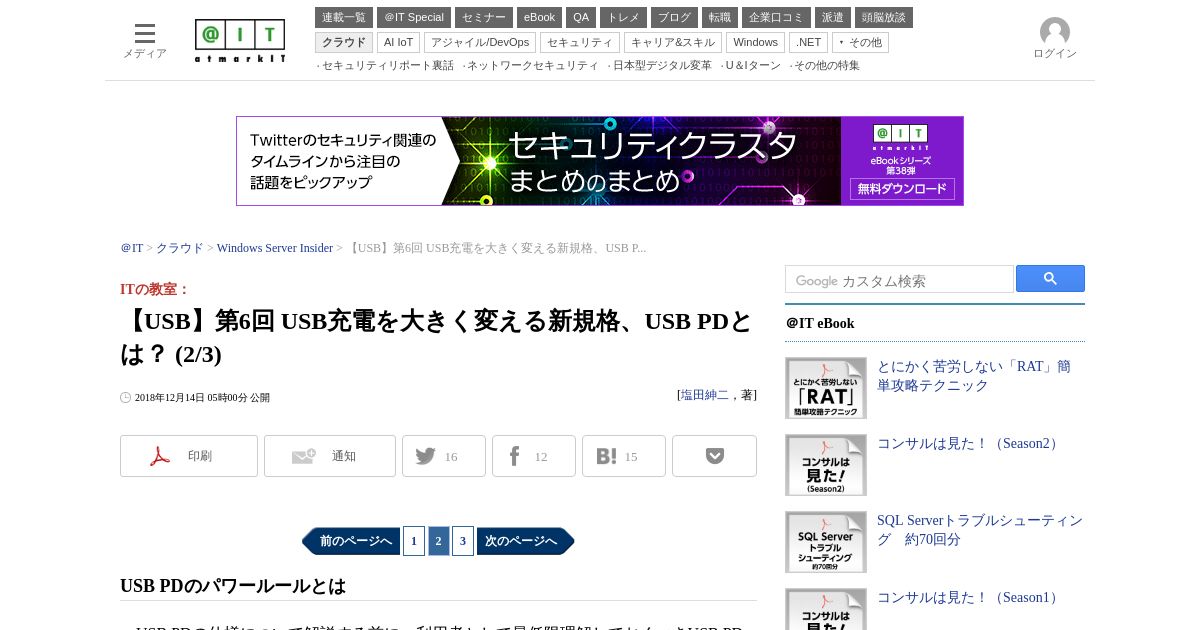
Task: Go to 前のページへ
Action: tap(351, 541)
